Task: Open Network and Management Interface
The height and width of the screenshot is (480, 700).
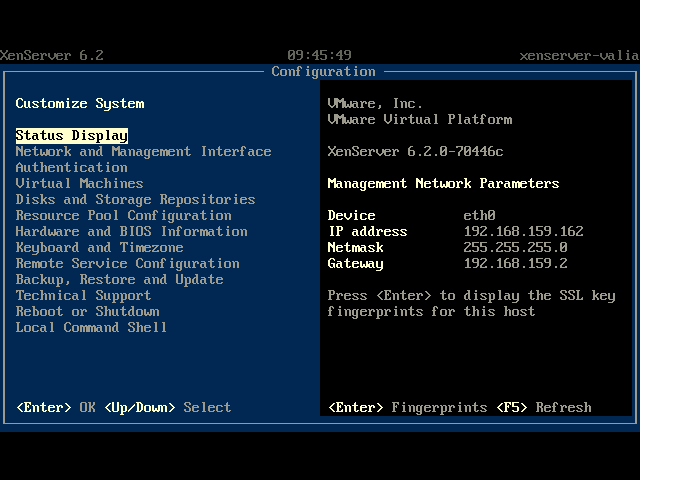Action: 143,151
